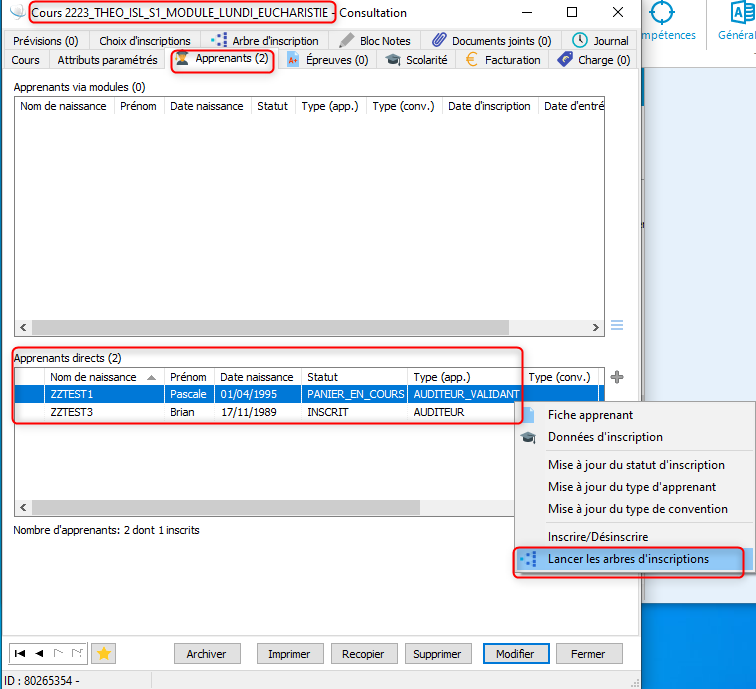Viewport: 756px width, 689px height.
Task: Click the list menu icon beside modules table
Action: tap(617, 326)
